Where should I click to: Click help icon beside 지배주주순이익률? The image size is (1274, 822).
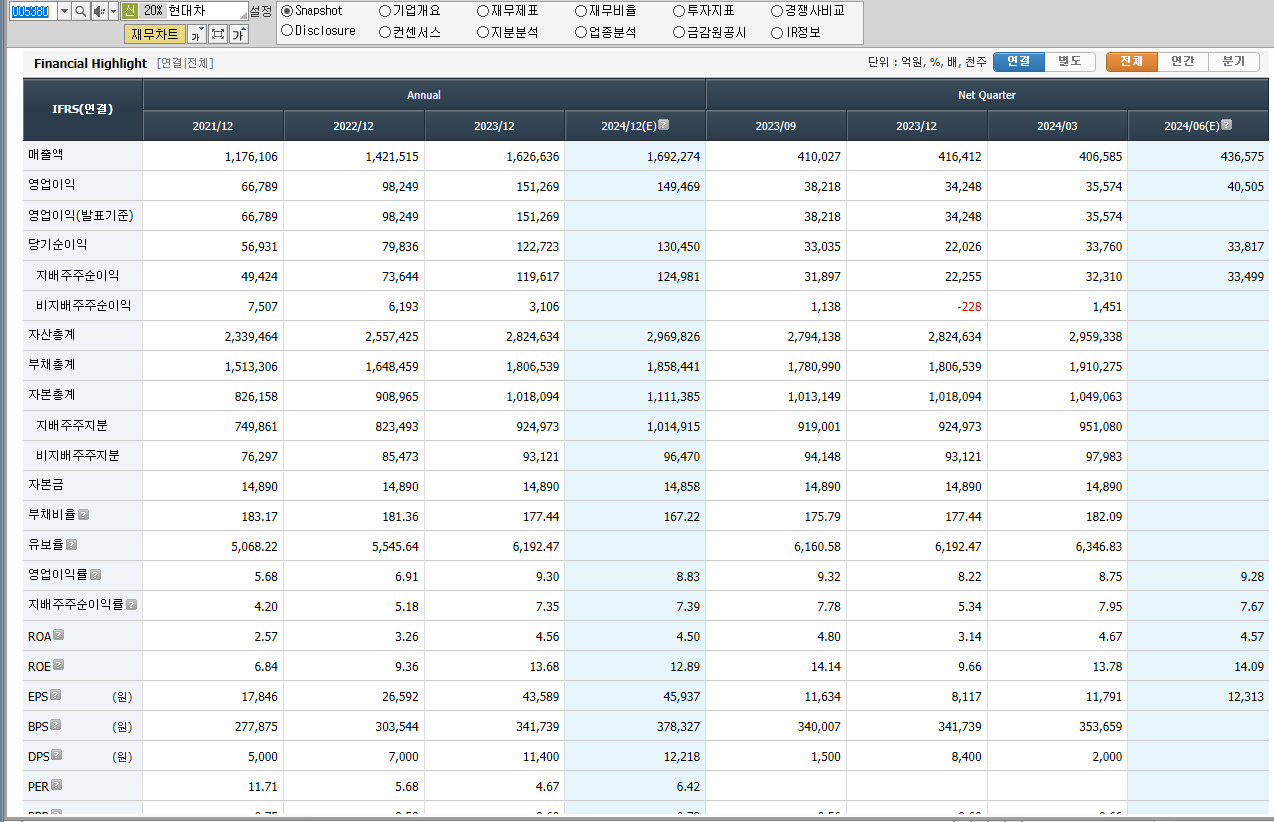point(131,605)
